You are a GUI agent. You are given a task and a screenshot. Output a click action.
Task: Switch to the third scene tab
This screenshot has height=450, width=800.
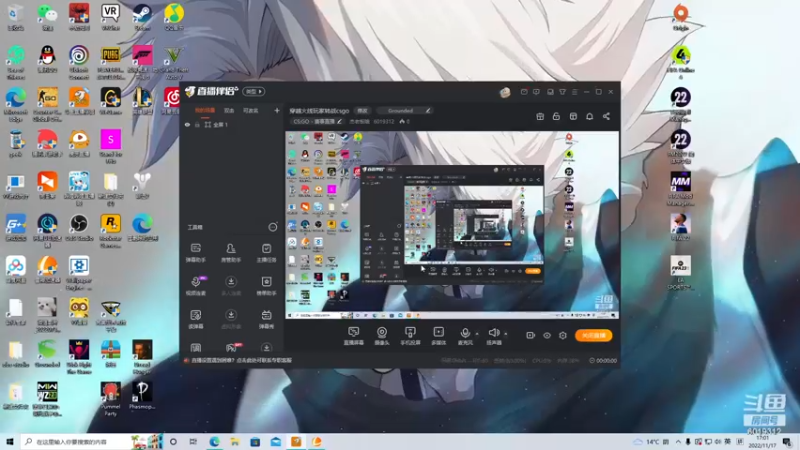251,110
